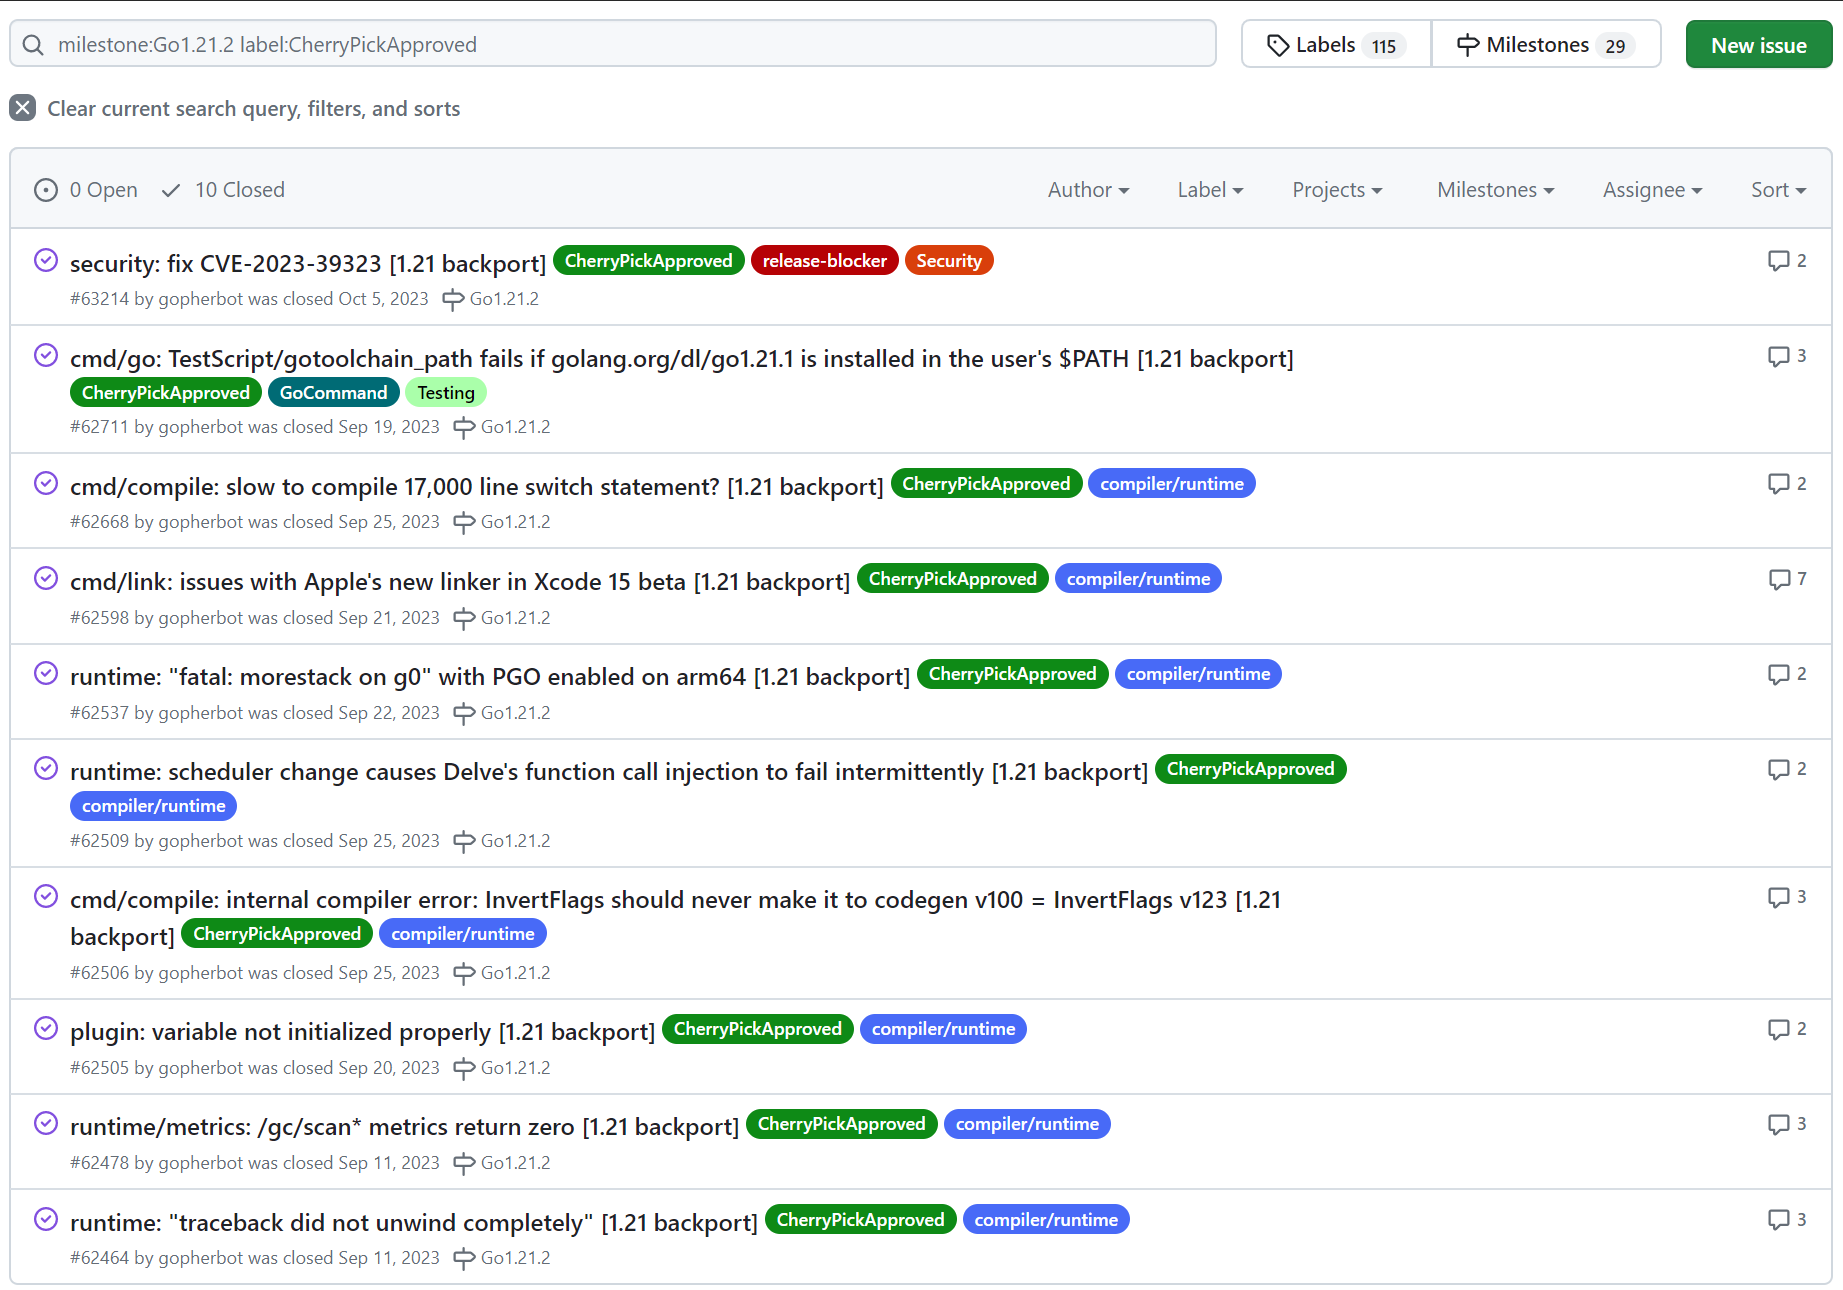Click the Go1.21.2 milestone icon on issue #62711
1843x1290 pixels.
pos(463,428)
